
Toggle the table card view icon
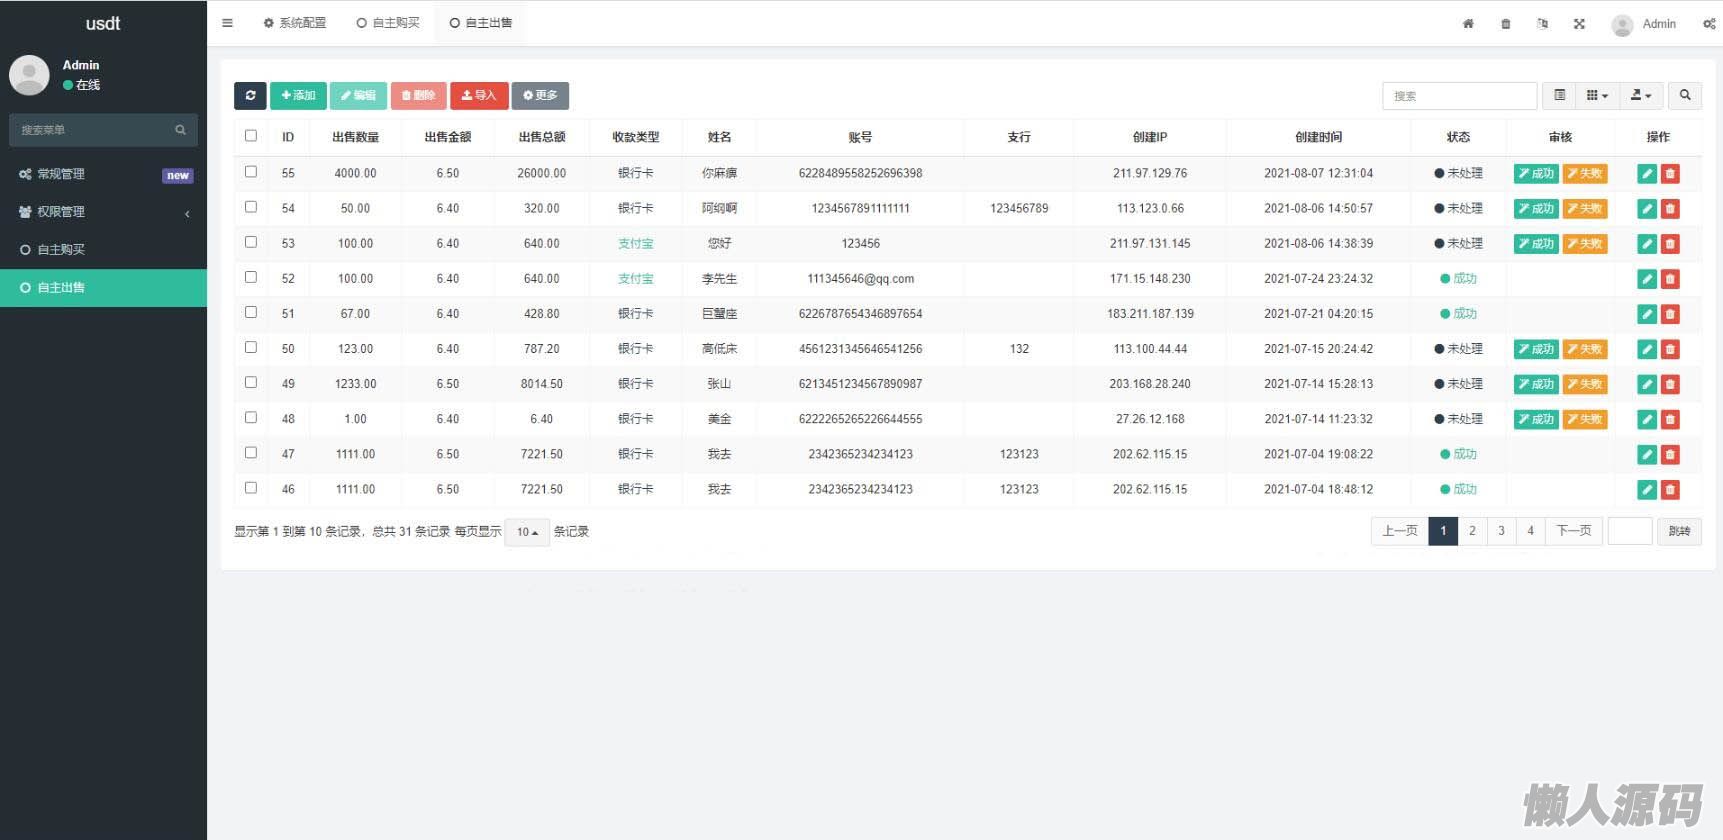(1559, 95)
